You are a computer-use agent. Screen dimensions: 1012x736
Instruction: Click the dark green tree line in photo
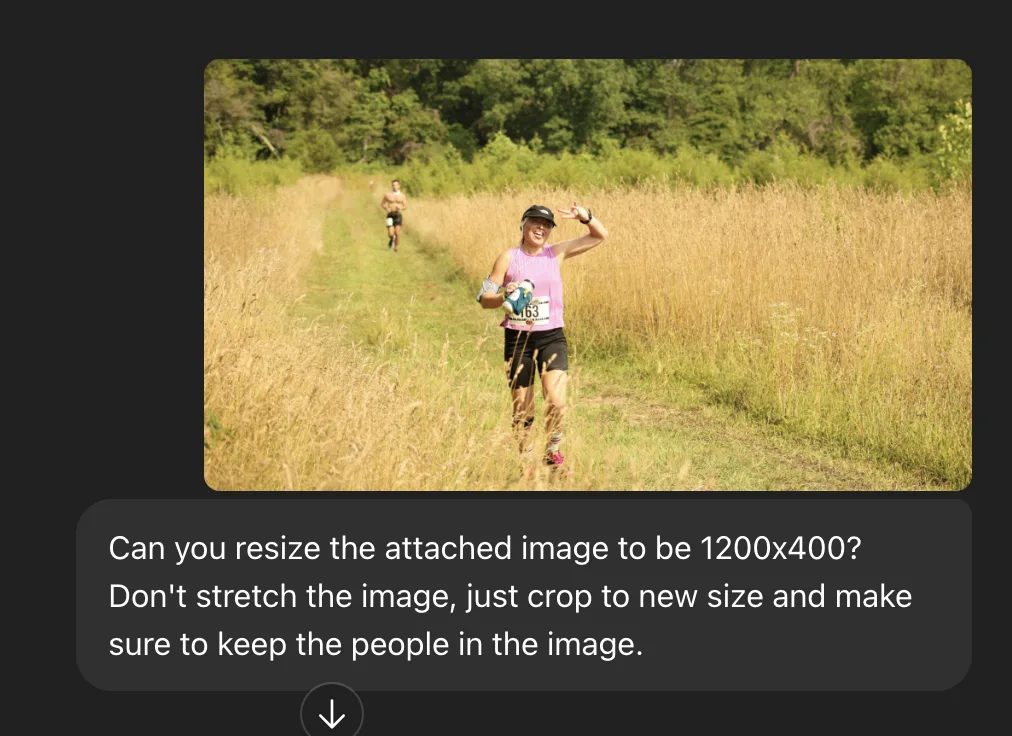tap(588, 108)
